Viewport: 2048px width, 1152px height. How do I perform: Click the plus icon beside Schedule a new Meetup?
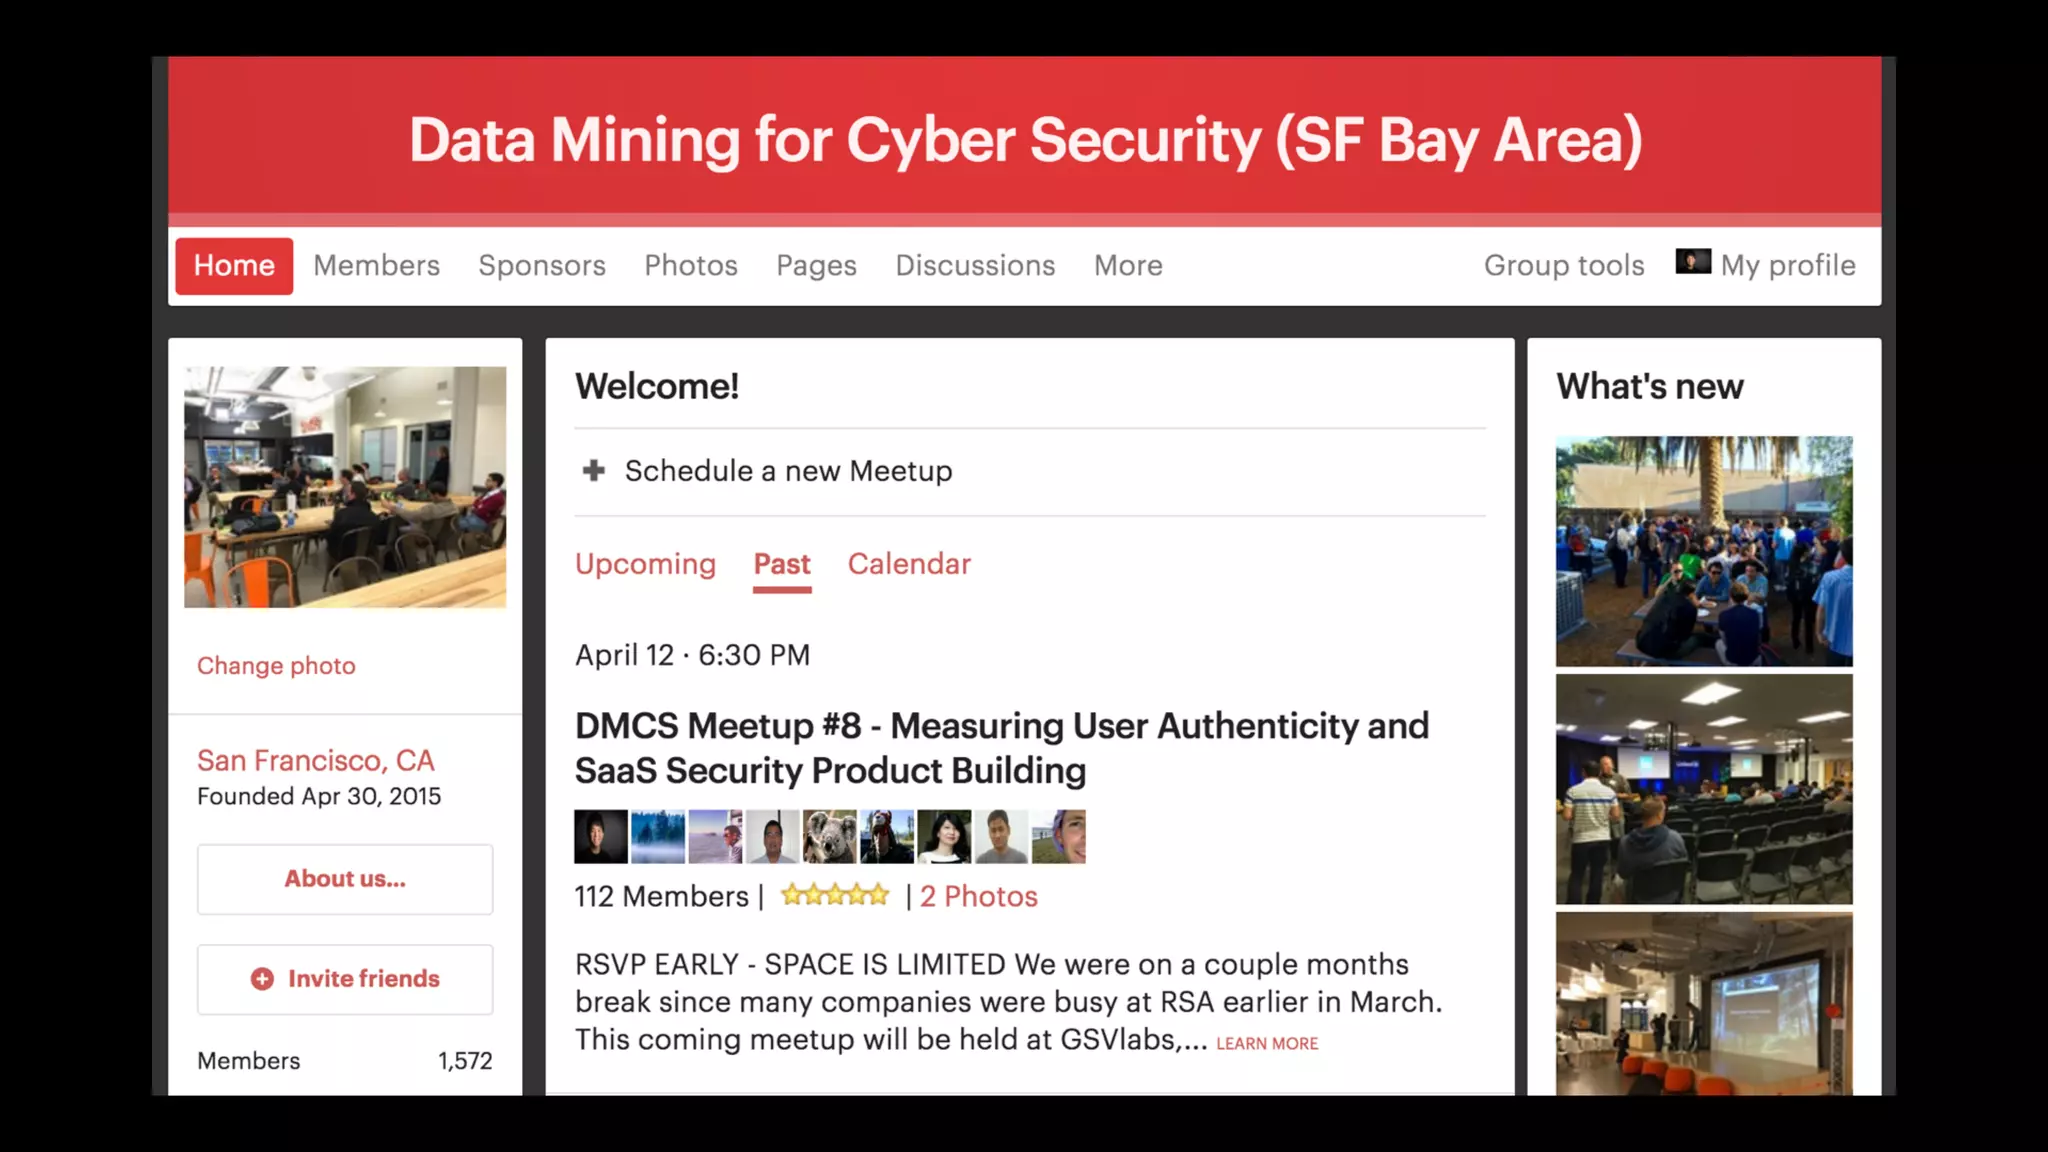click(594, 470)
